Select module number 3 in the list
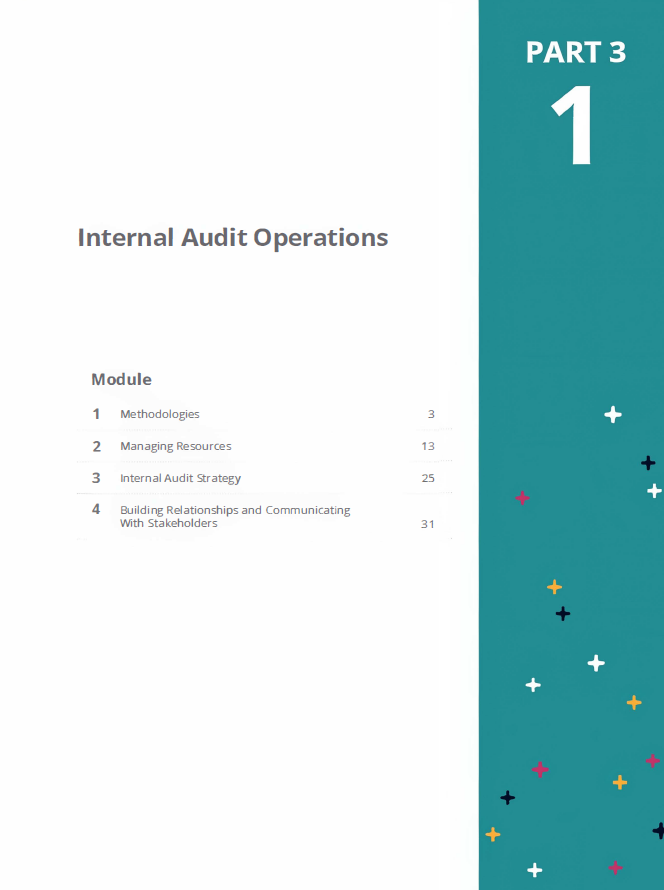Viewport: 664px width, 890px height. tap(96, 478)
